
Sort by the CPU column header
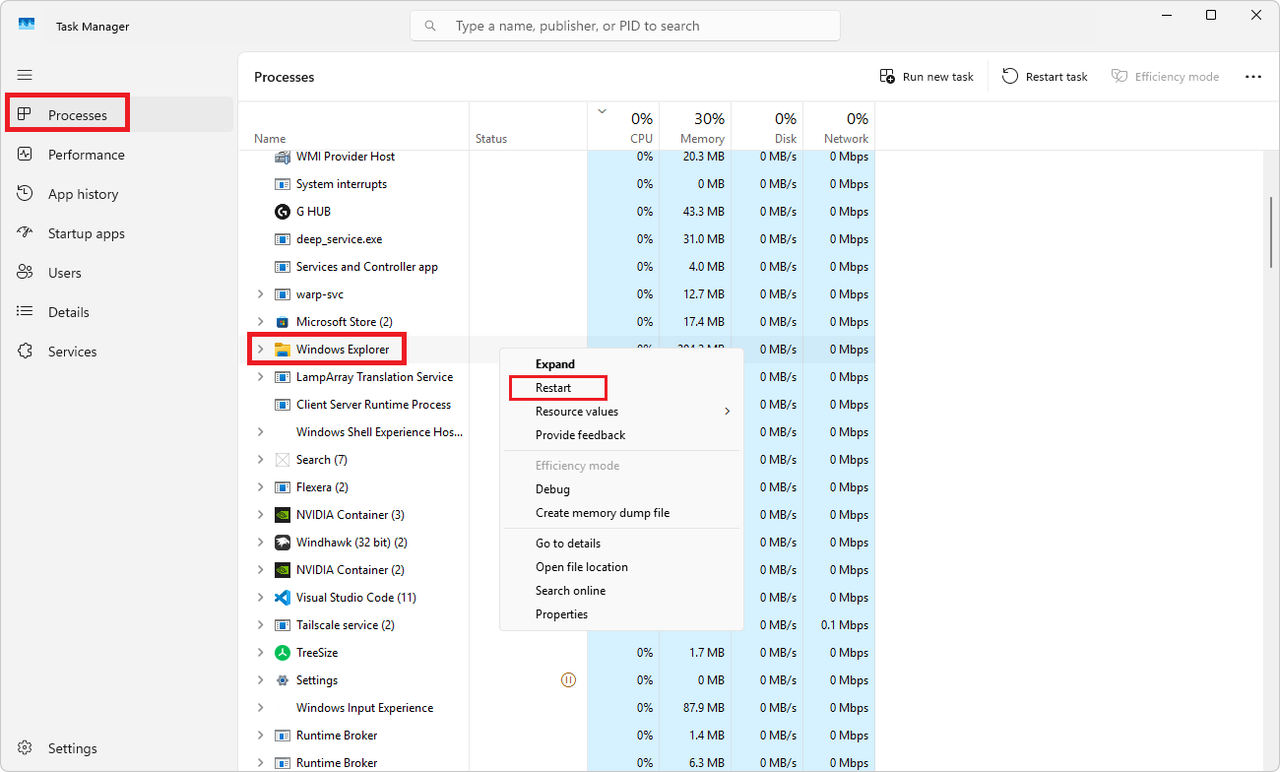[623, 126]
